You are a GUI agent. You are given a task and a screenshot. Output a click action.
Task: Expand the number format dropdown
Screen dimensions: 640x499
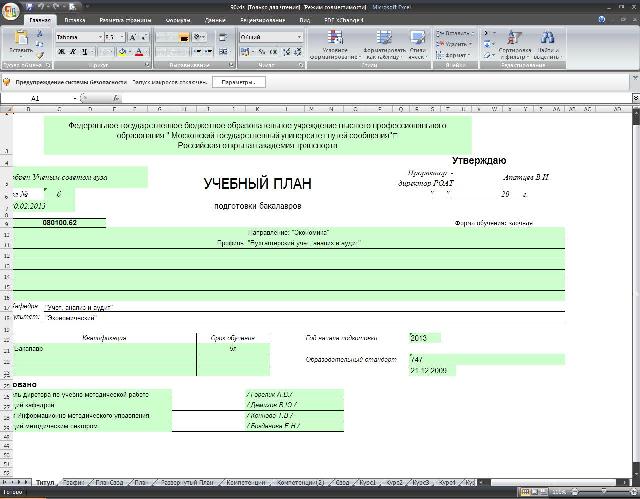299,37
